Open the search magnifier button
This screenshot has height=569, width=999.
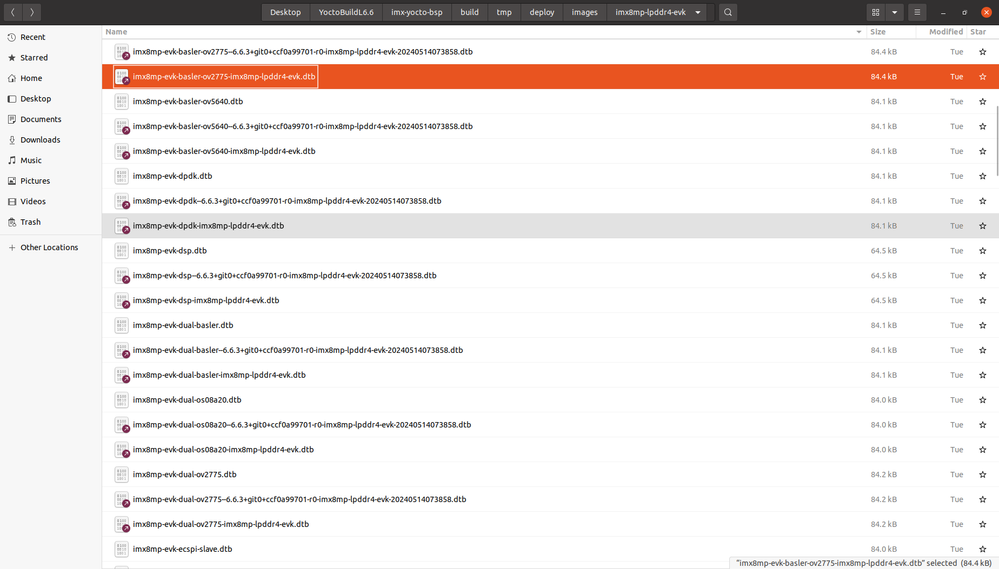(728, 12)
